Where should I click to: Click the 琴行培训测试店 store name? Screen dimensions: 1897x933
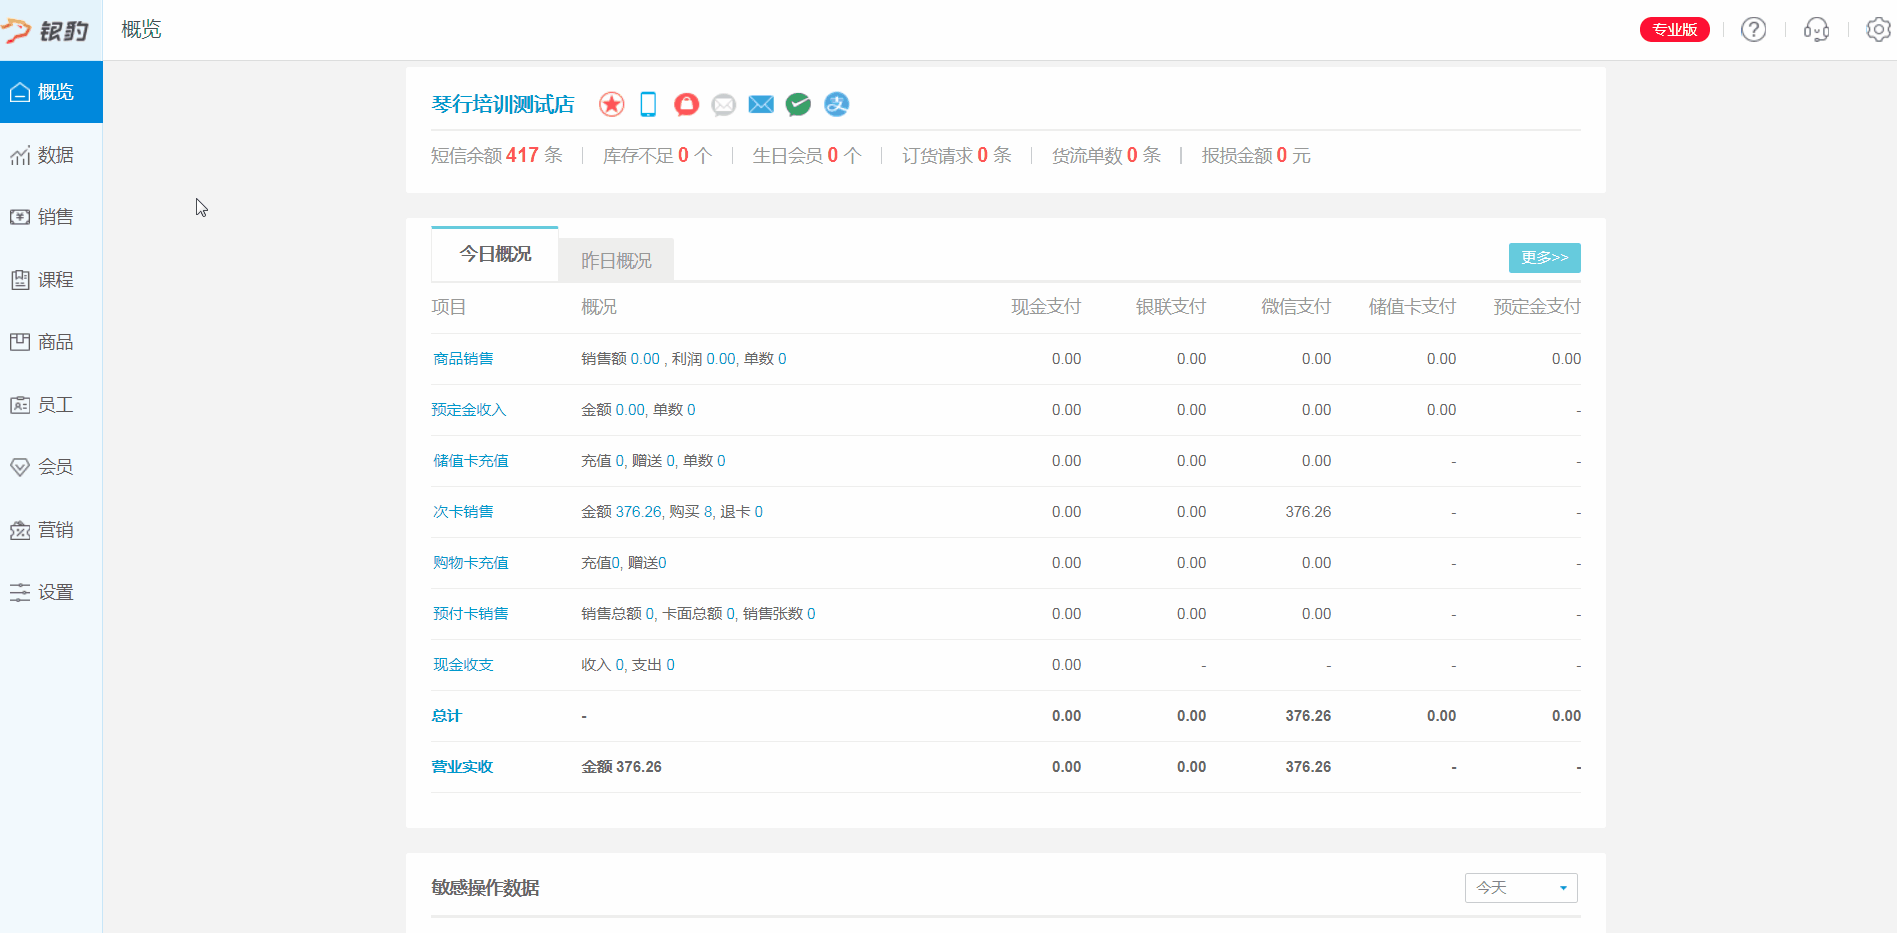pos(503,104)
